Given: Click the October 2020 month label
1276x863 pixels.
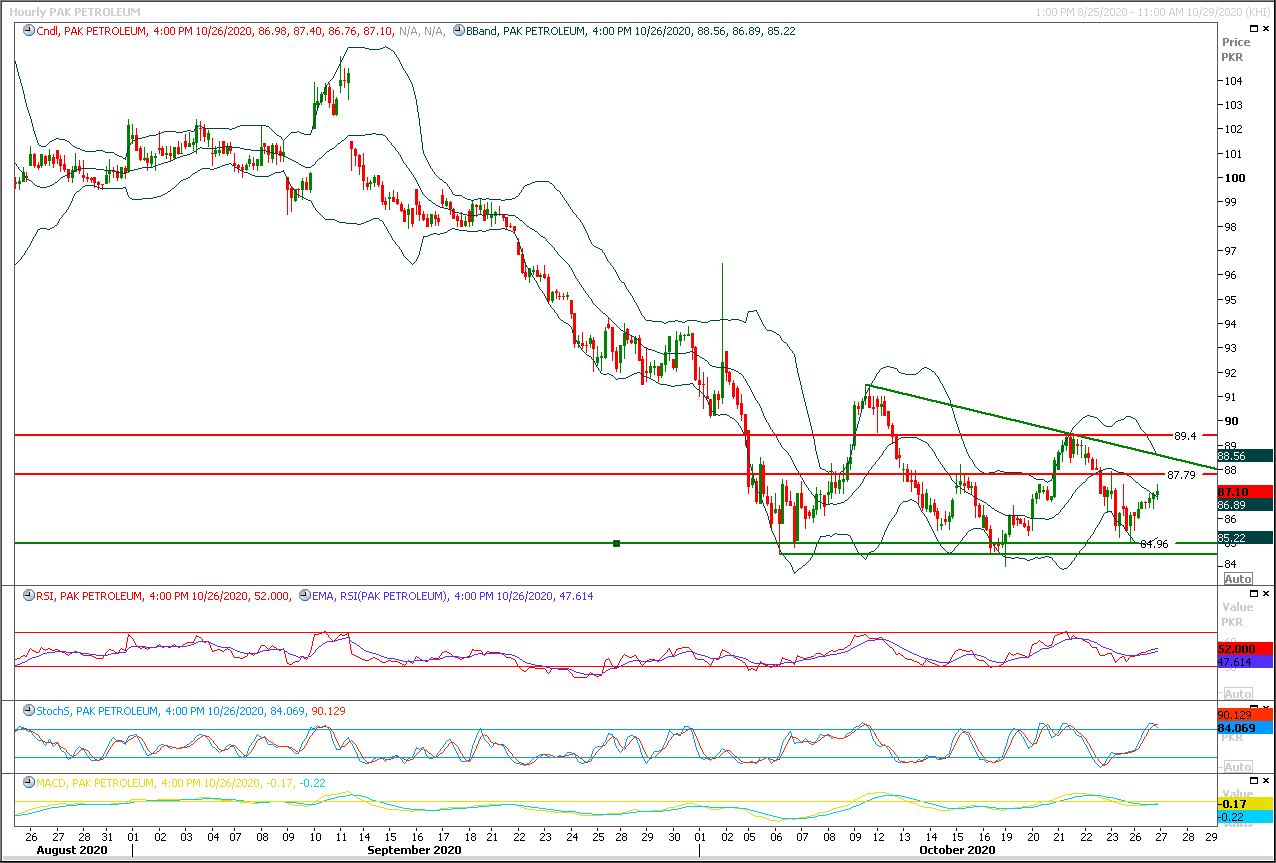Looking at the screenshot, I should (957, 850).
